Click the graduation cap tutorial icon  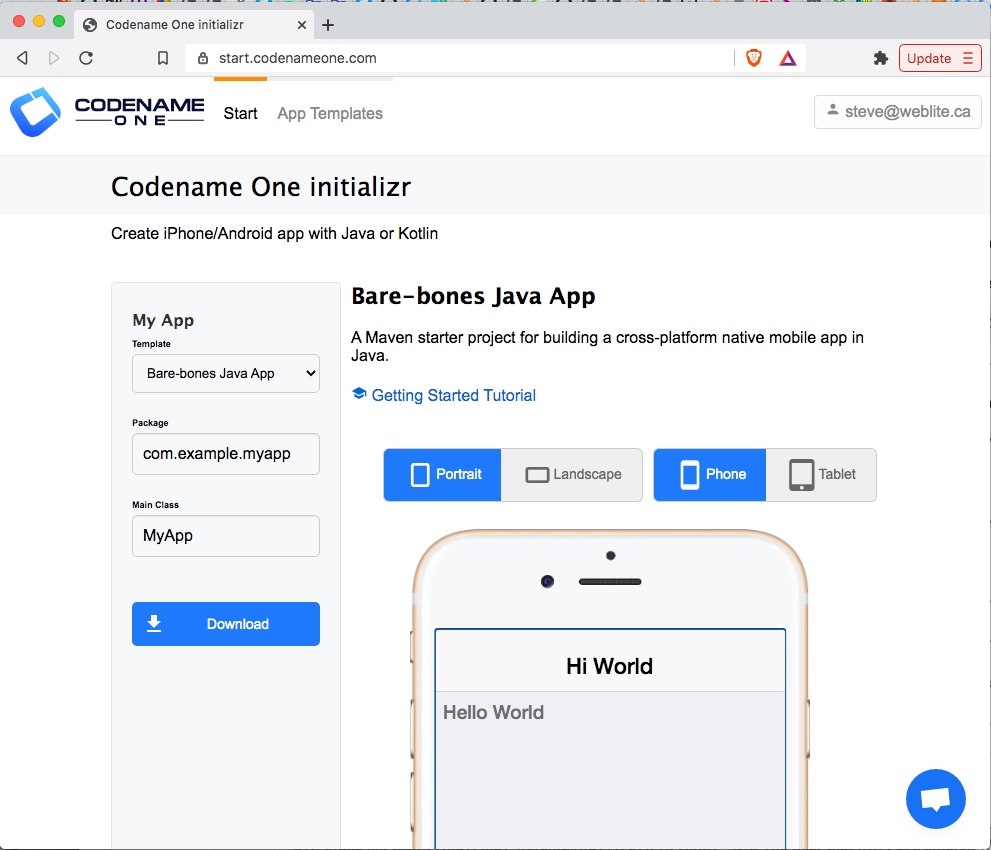[359, 393]
